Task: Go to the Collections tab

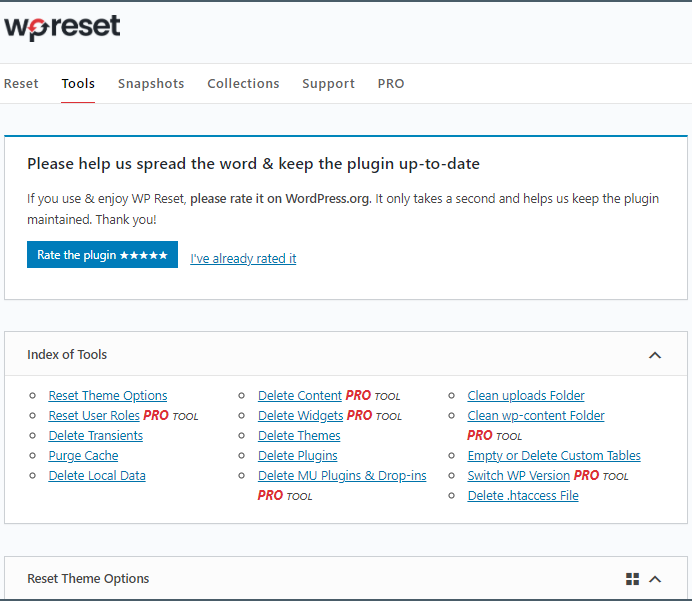Action: tap(243, 83)
